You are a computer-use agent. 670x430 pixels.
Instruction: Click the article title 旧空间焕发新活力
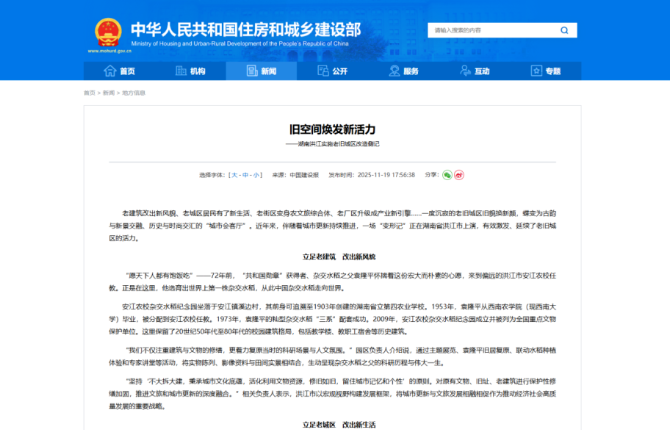coord(334,130)
